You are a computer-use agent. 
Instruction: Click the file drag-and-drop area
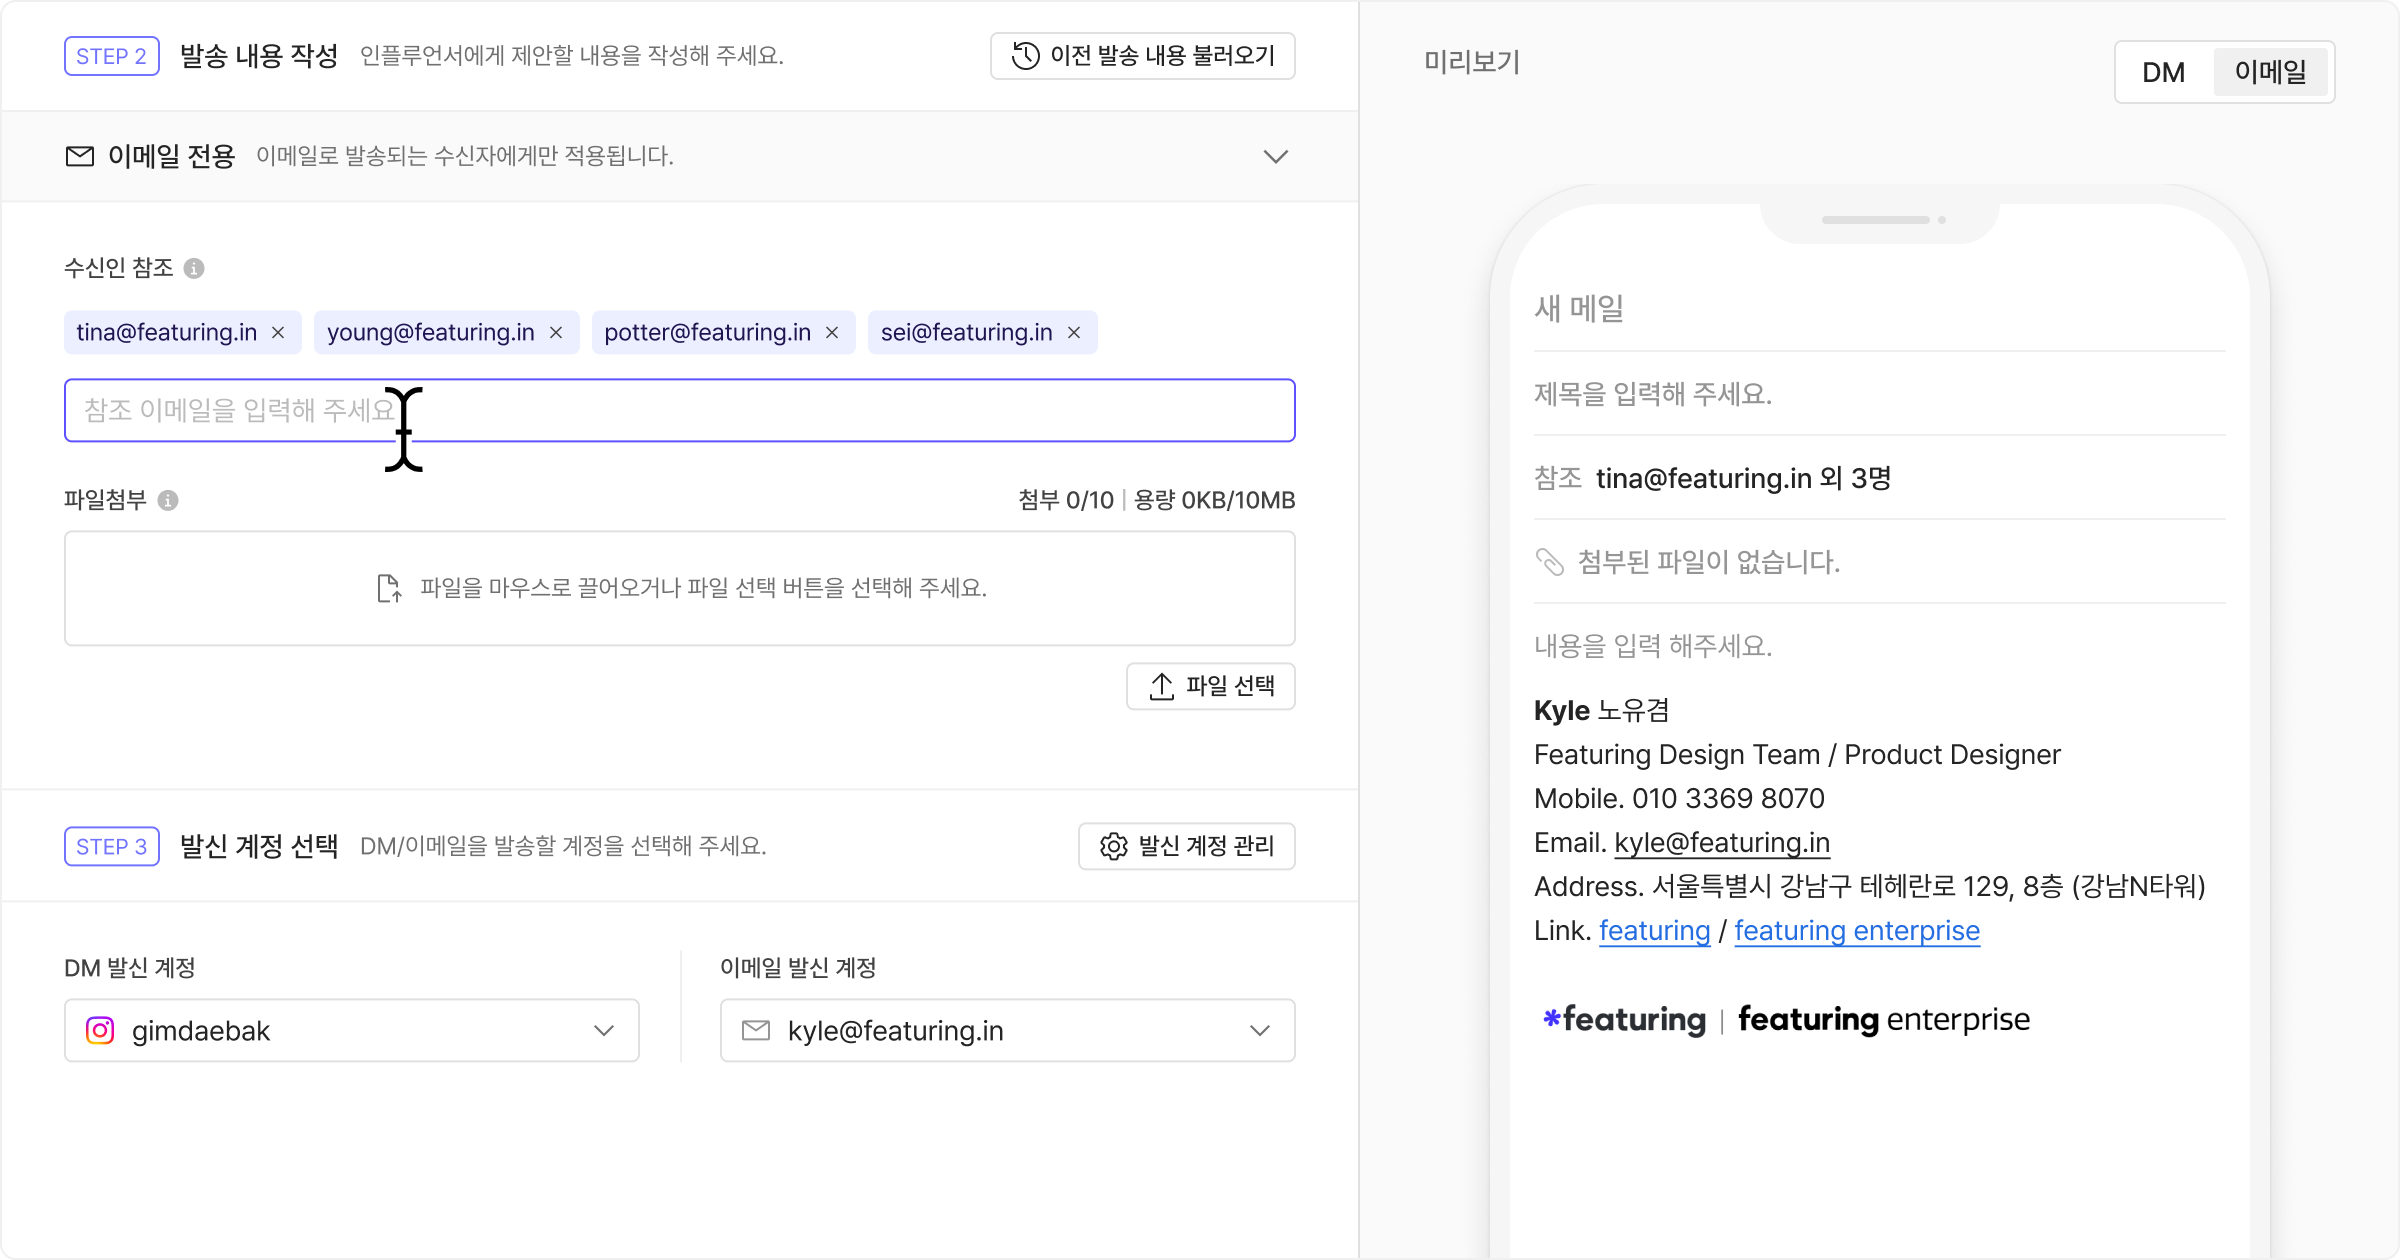[680, 588]
